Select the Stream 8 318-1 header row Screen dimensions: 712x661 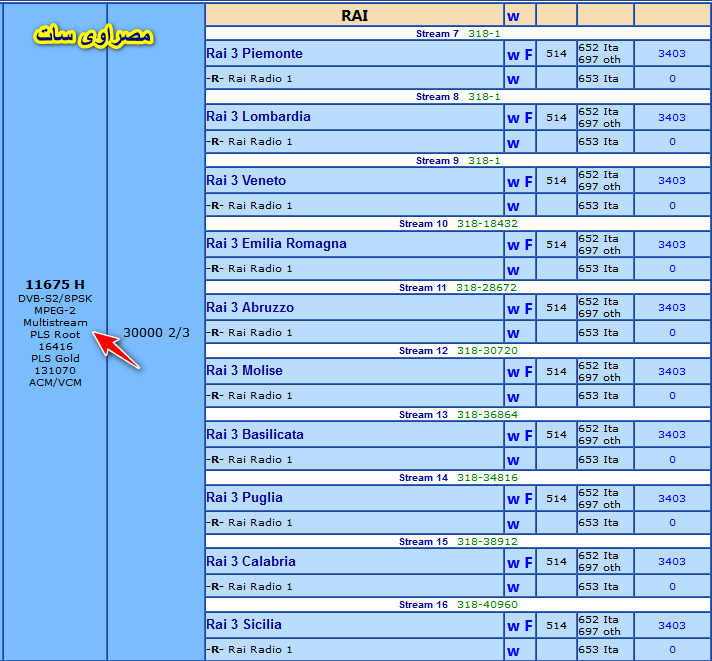(458, 97)
